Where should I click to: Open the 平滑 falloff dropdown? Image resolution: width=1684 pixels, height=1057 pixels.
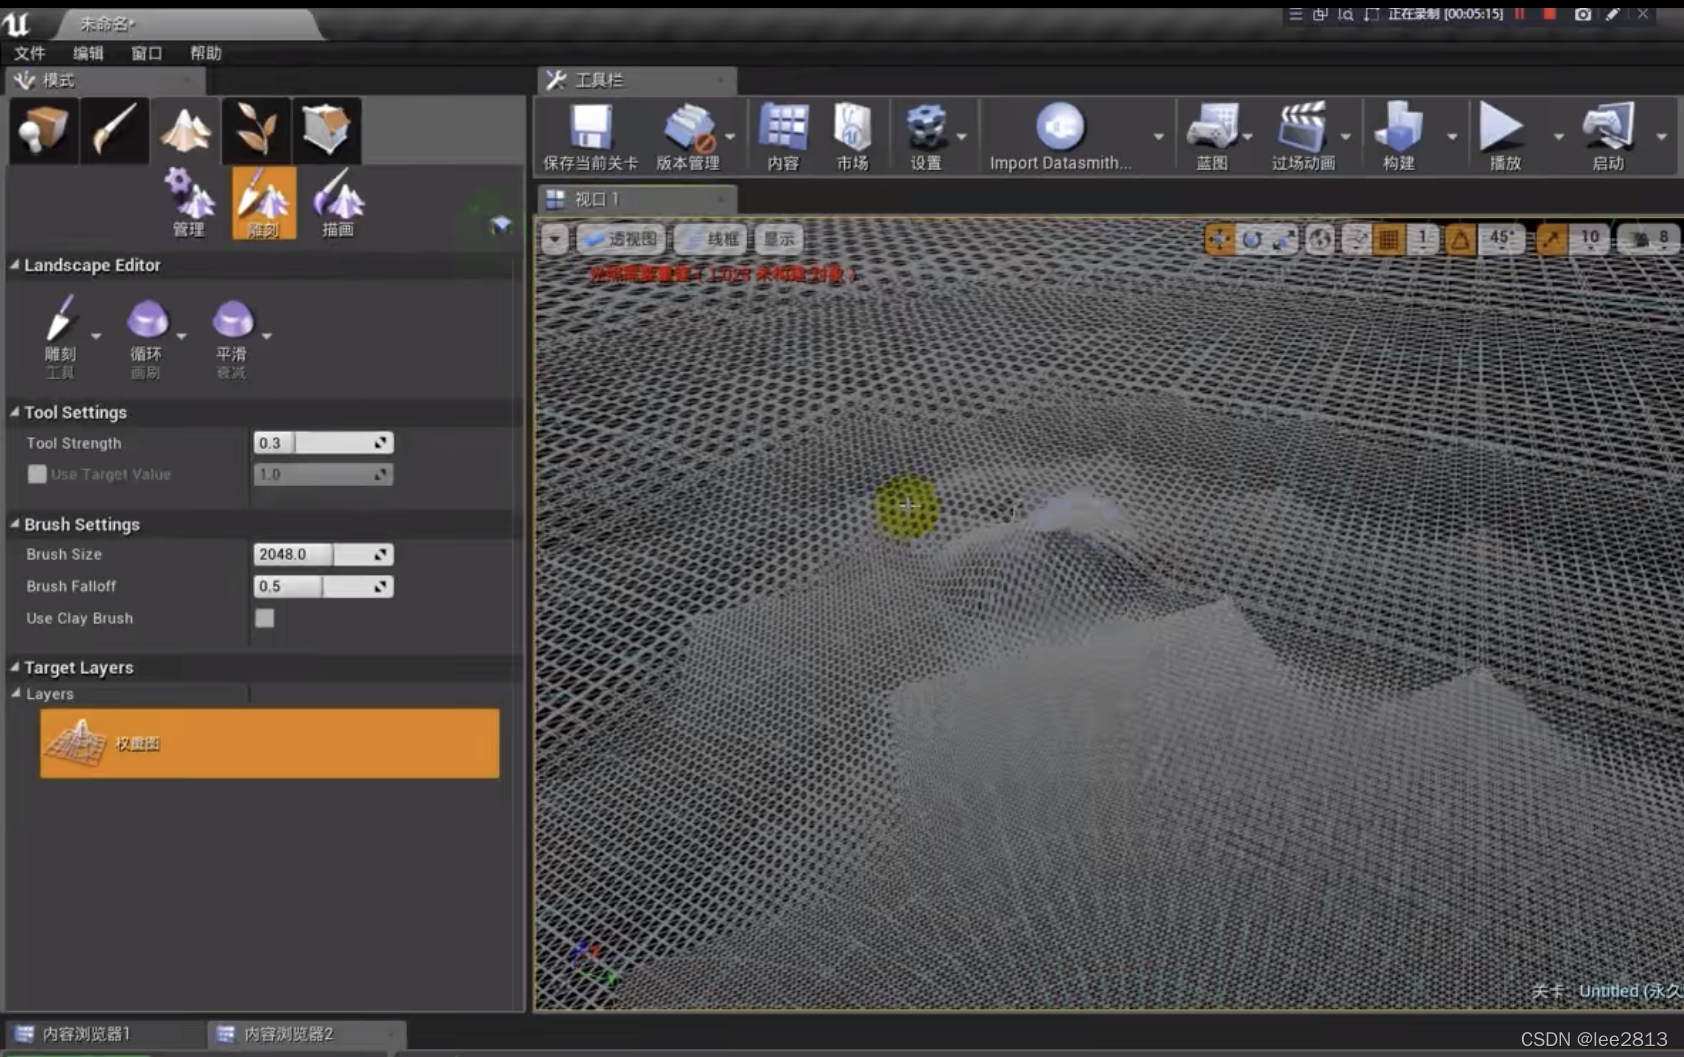pos(266,337)
